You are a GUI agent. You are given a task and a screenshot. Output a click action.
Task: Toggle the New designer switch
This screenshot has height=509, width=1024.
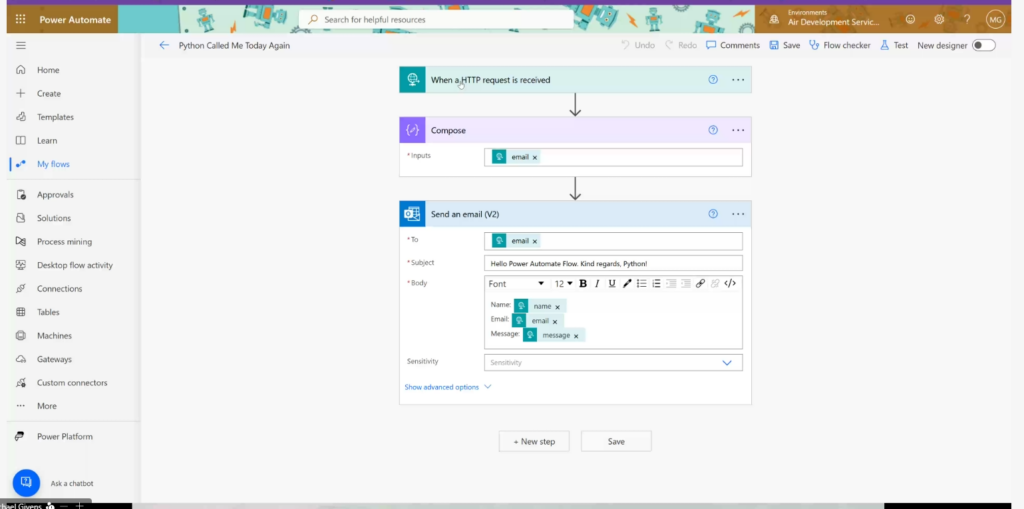point(984,45)
